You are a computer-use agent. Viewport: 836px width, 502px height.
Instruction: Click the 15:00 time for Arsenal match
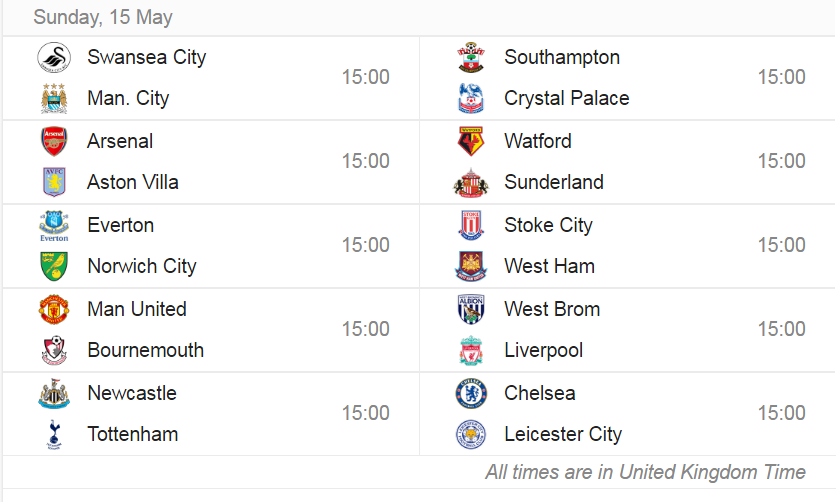point(366,161)
